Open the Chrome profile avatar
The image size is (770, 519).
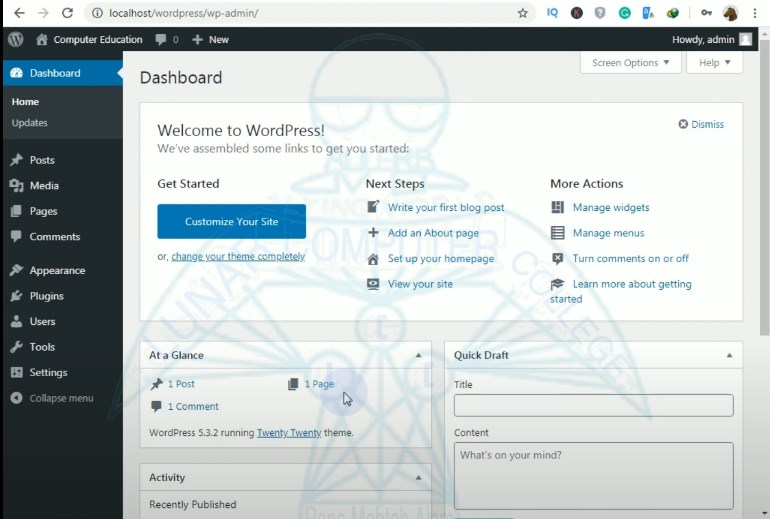point(731,13)
